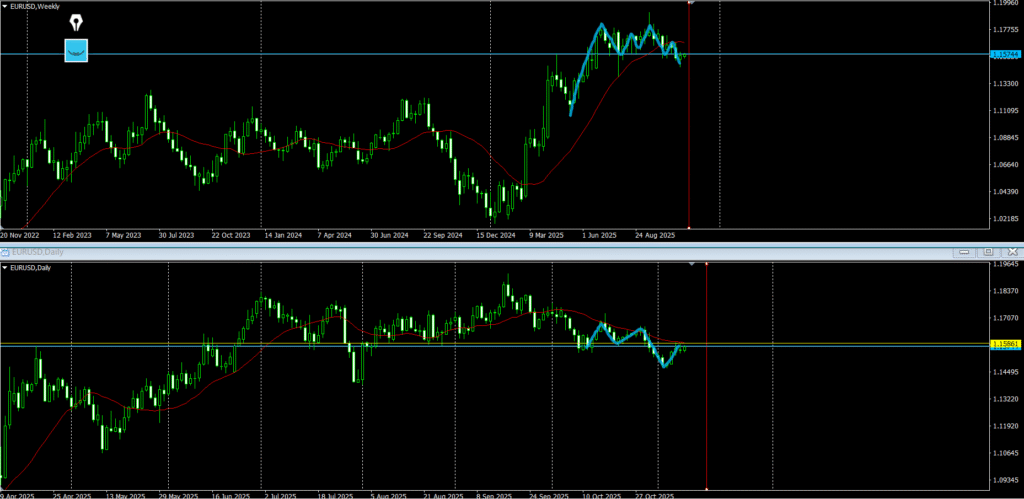
Task: Click the 1.19645 price on daily scale
Action: coord(1004,266)
